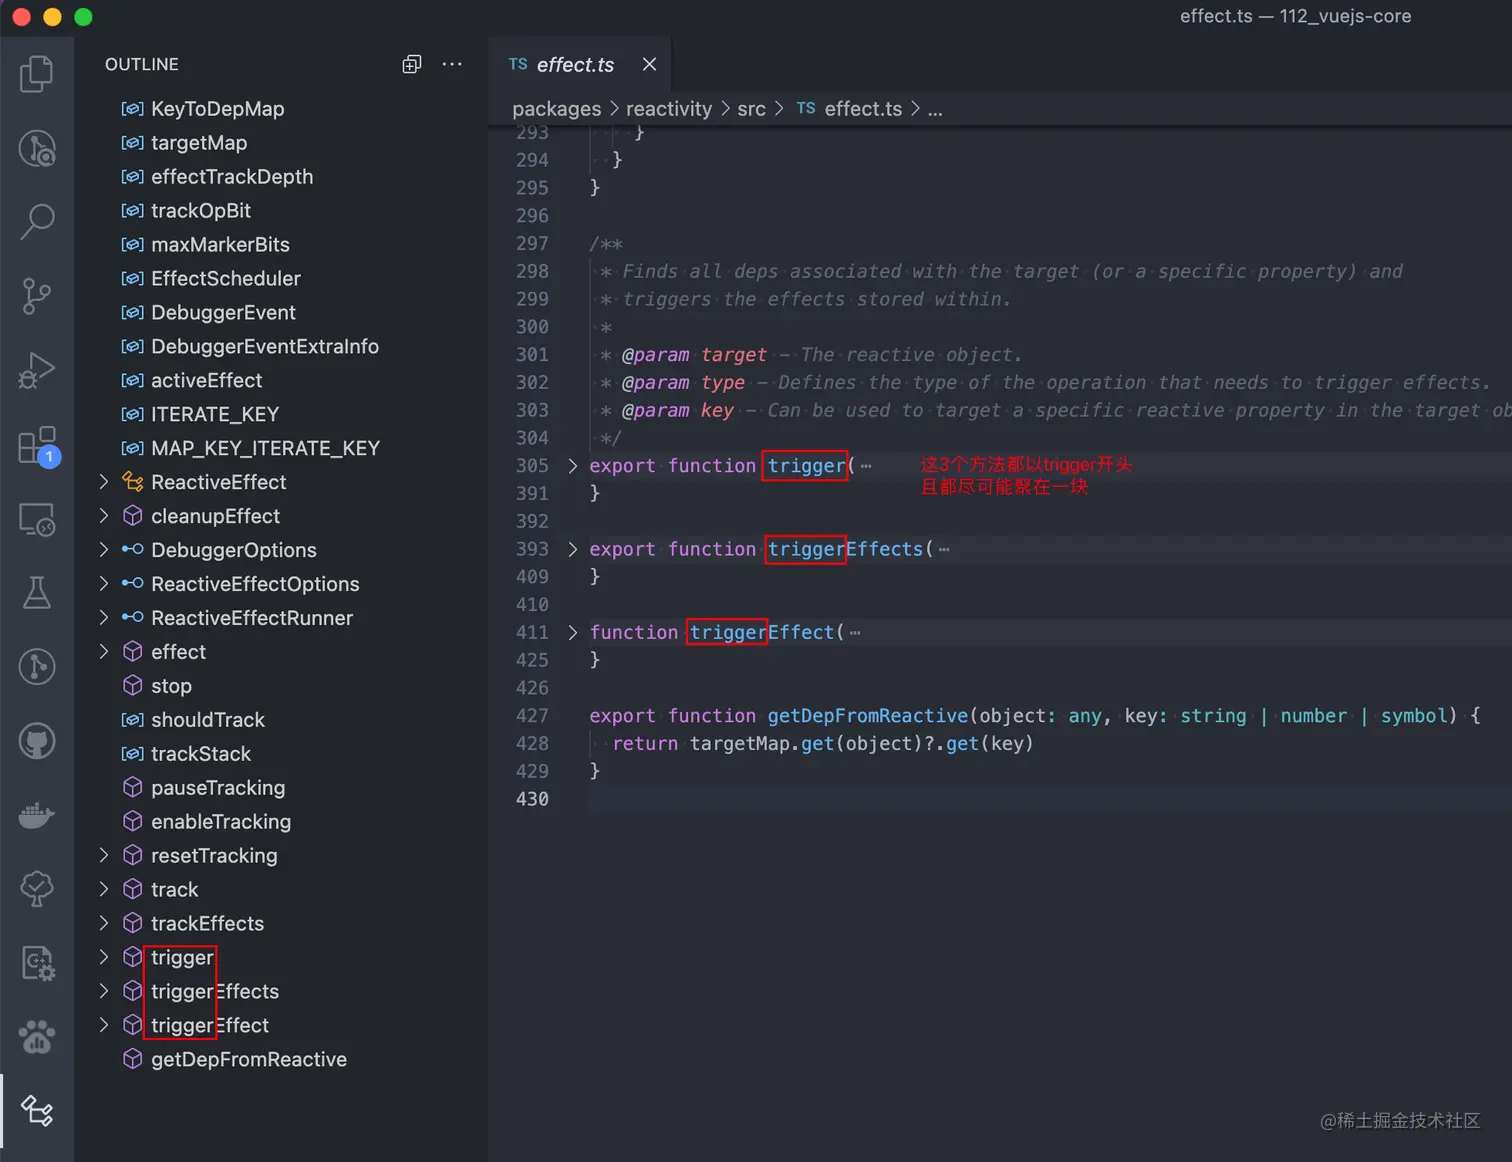Open the Run and Debug view
This screenshot has width=1512, height=1162.
pos(37,370)
